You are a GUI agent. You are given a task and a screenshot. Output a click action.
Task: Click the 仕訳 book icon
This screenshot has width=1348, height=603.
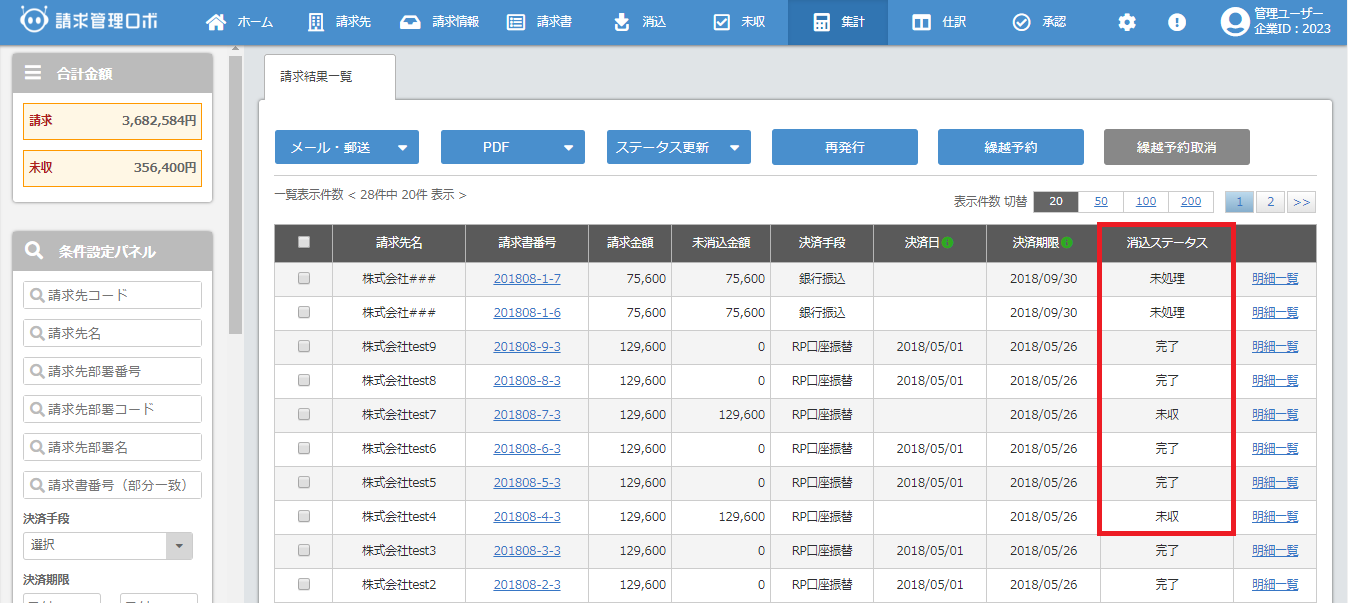point(922,22)
